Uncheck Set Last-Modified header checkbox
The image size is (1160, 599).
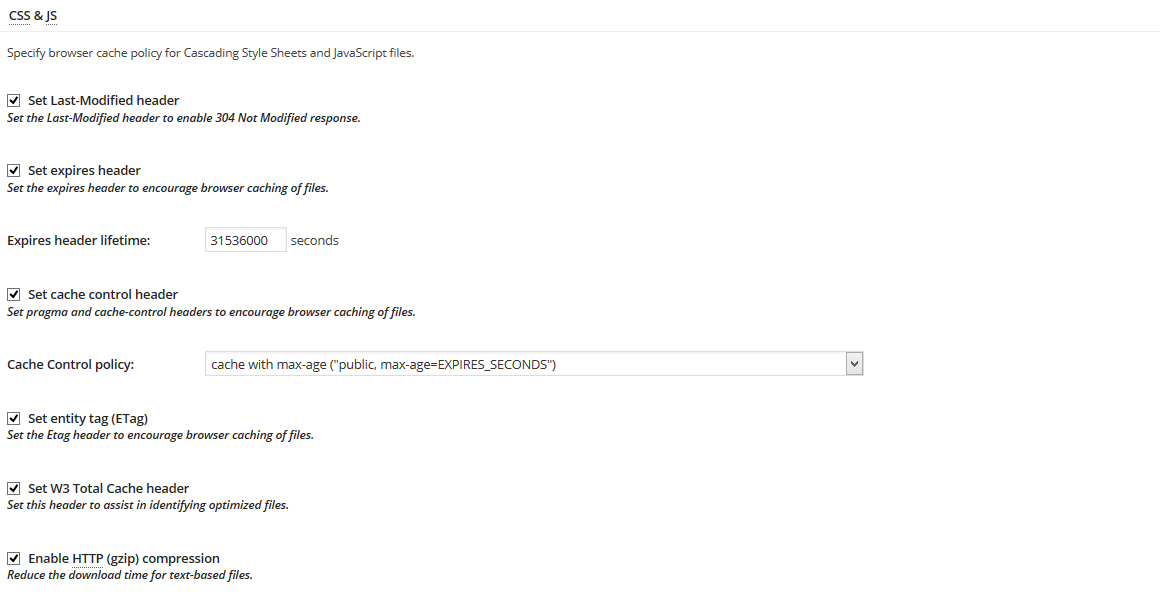coord(13,100)
